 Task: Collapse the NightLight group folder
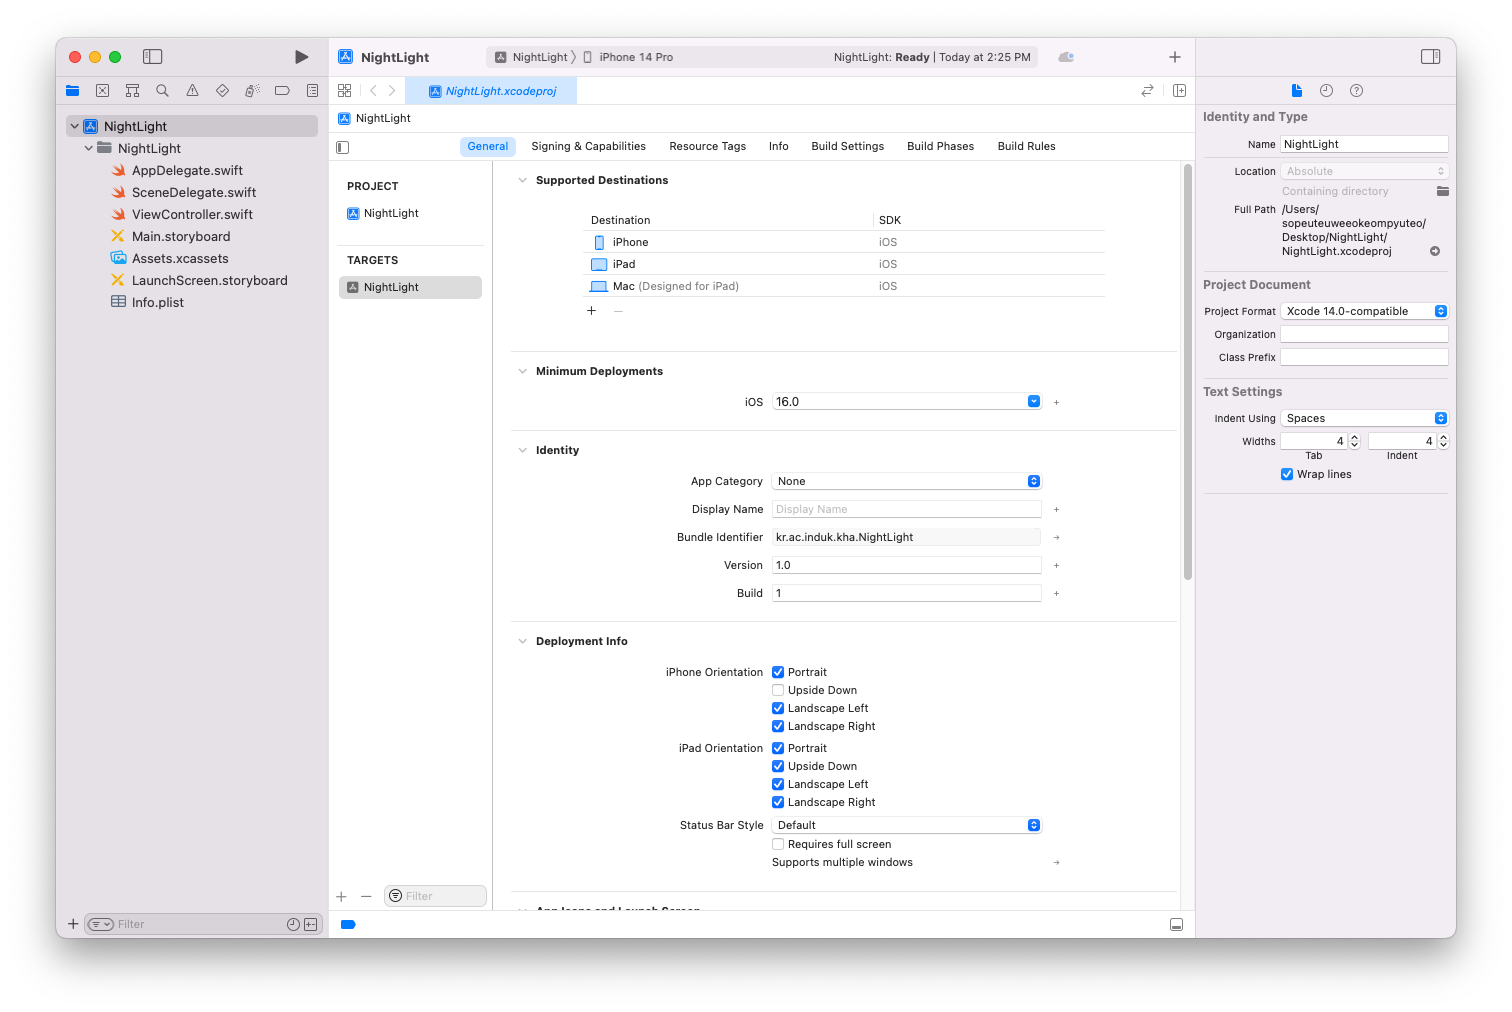[x=89, y=149]
